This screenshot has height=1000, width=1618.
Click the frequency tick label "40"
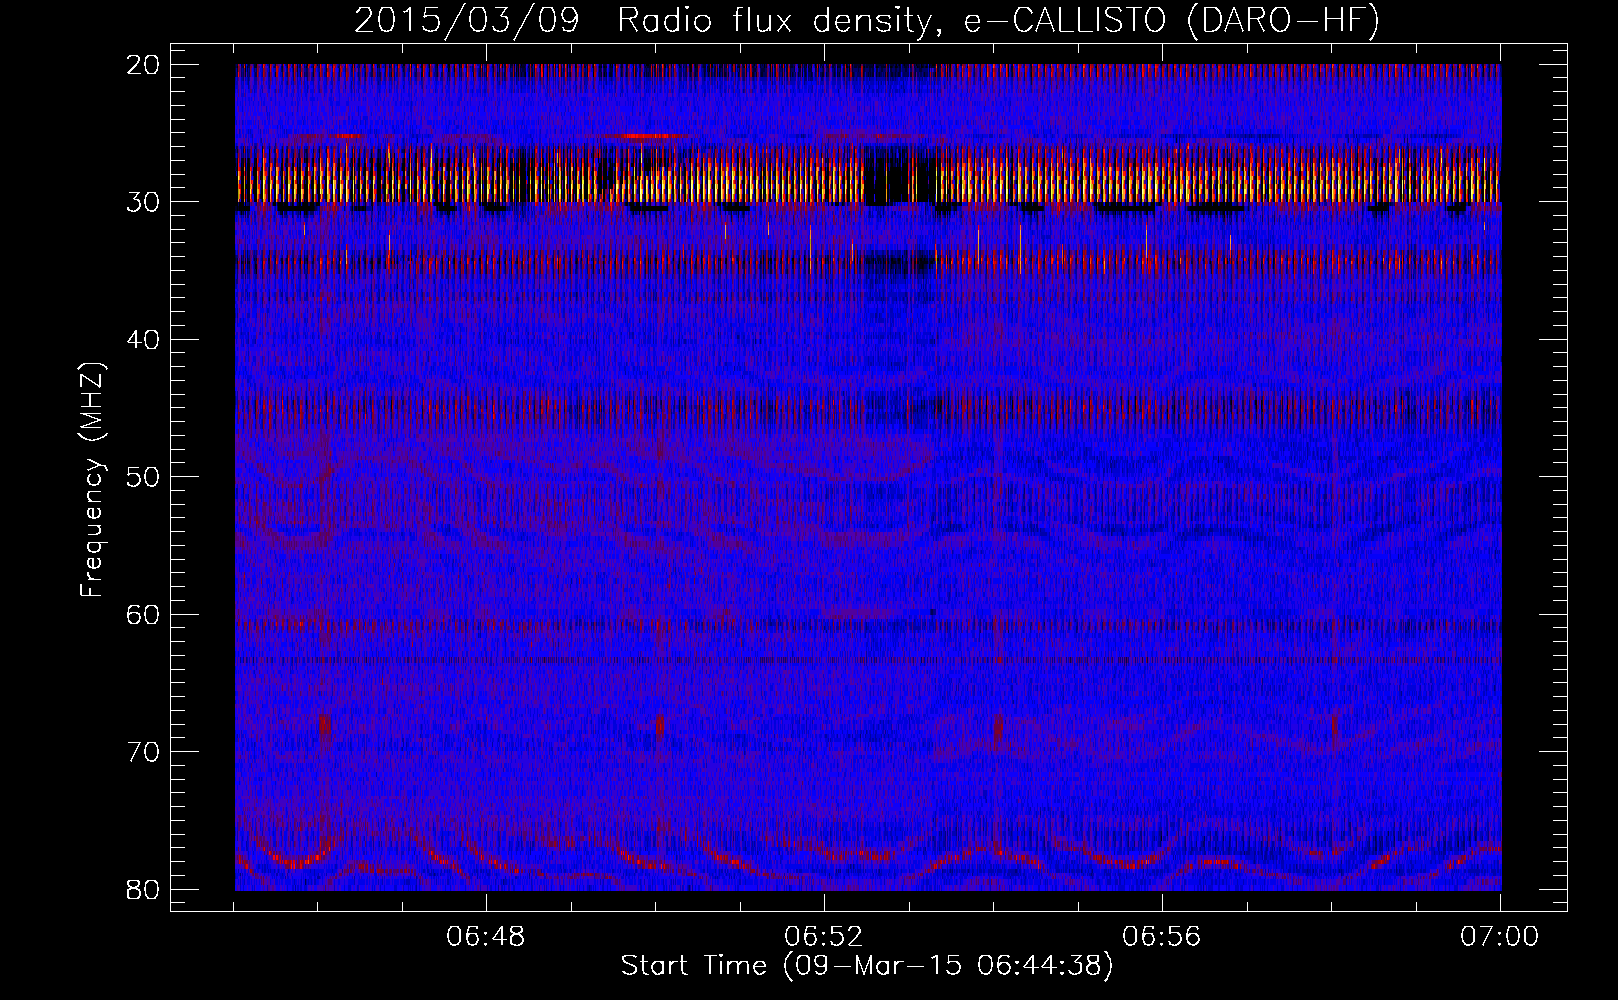coord(144,340)
